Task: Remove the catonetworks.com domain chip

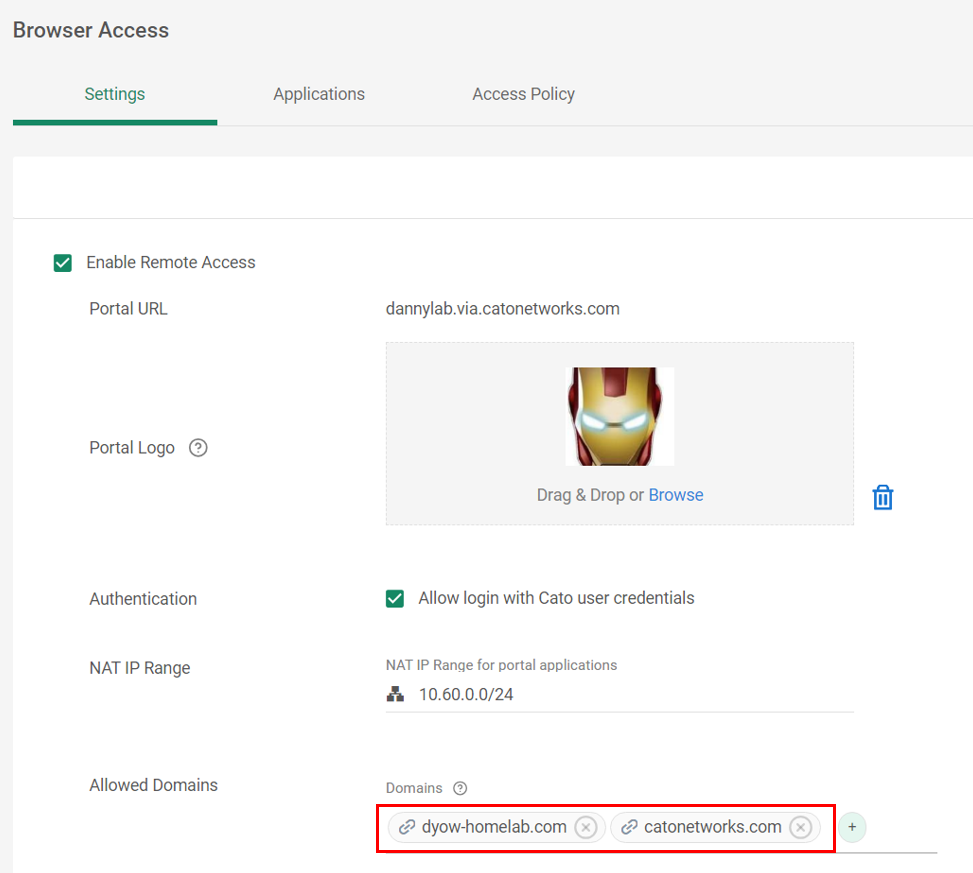Action: (801, 827)
